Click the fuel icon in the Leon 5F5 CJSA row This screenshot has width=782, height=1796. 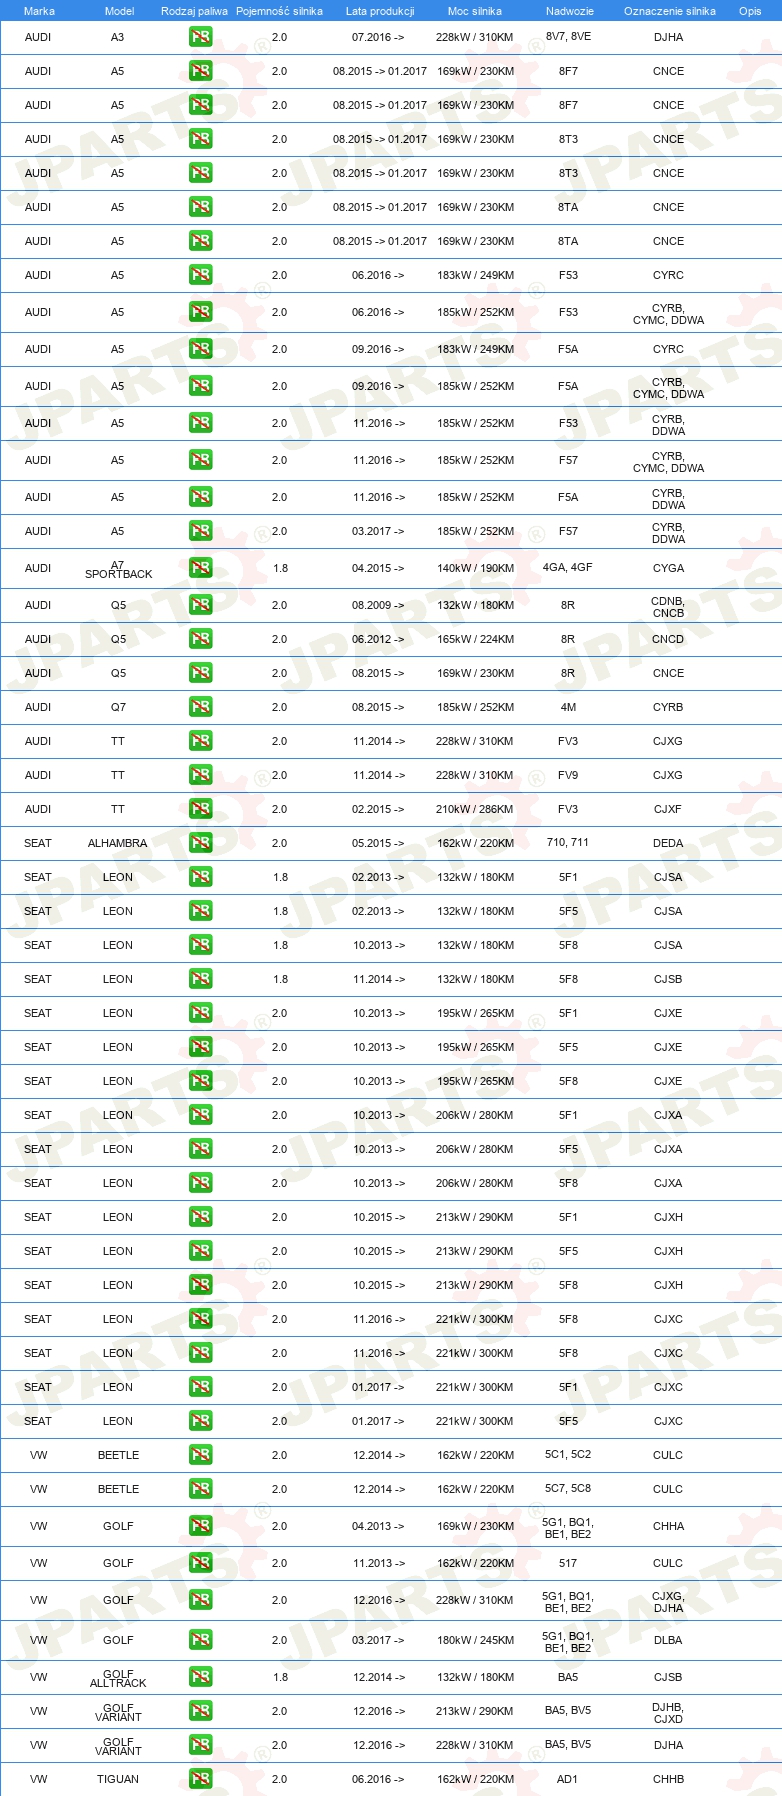200,911
